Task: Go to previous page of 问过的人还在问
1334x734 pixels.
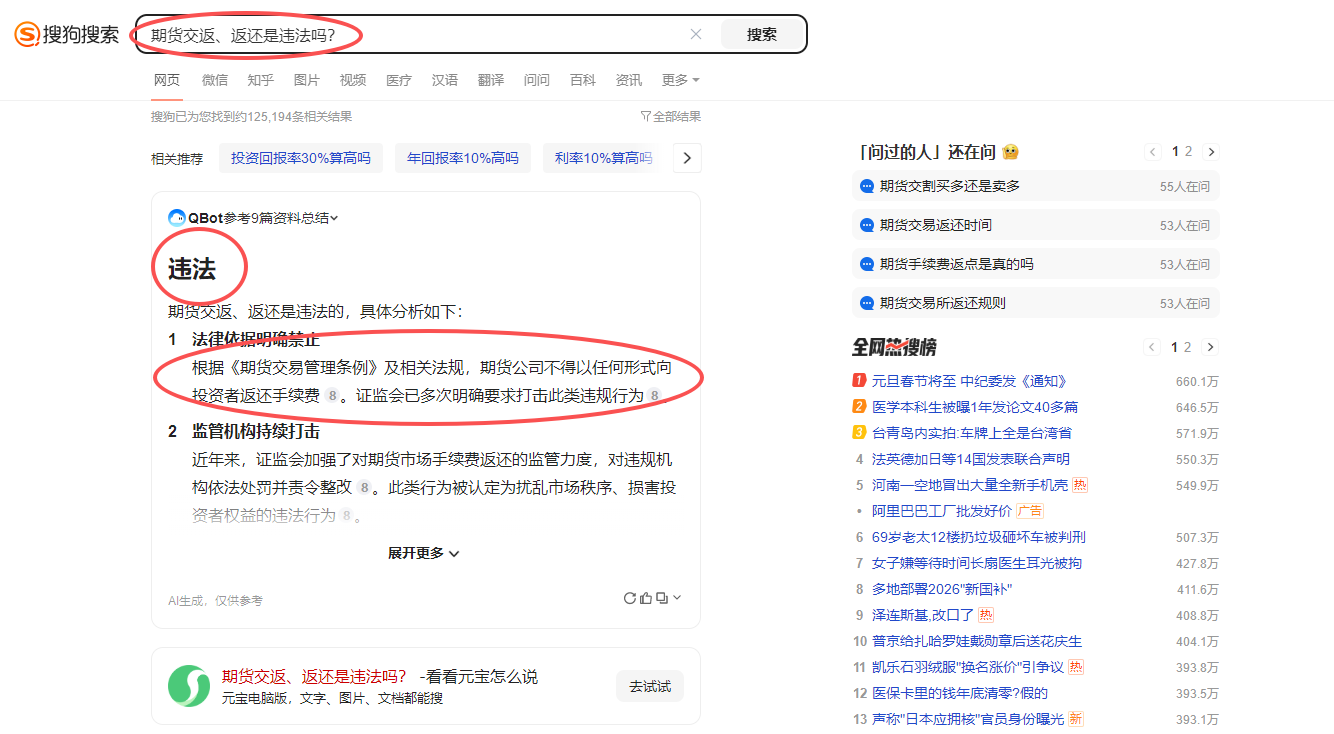Action: pyautogui.click(x=1153, y=152)
